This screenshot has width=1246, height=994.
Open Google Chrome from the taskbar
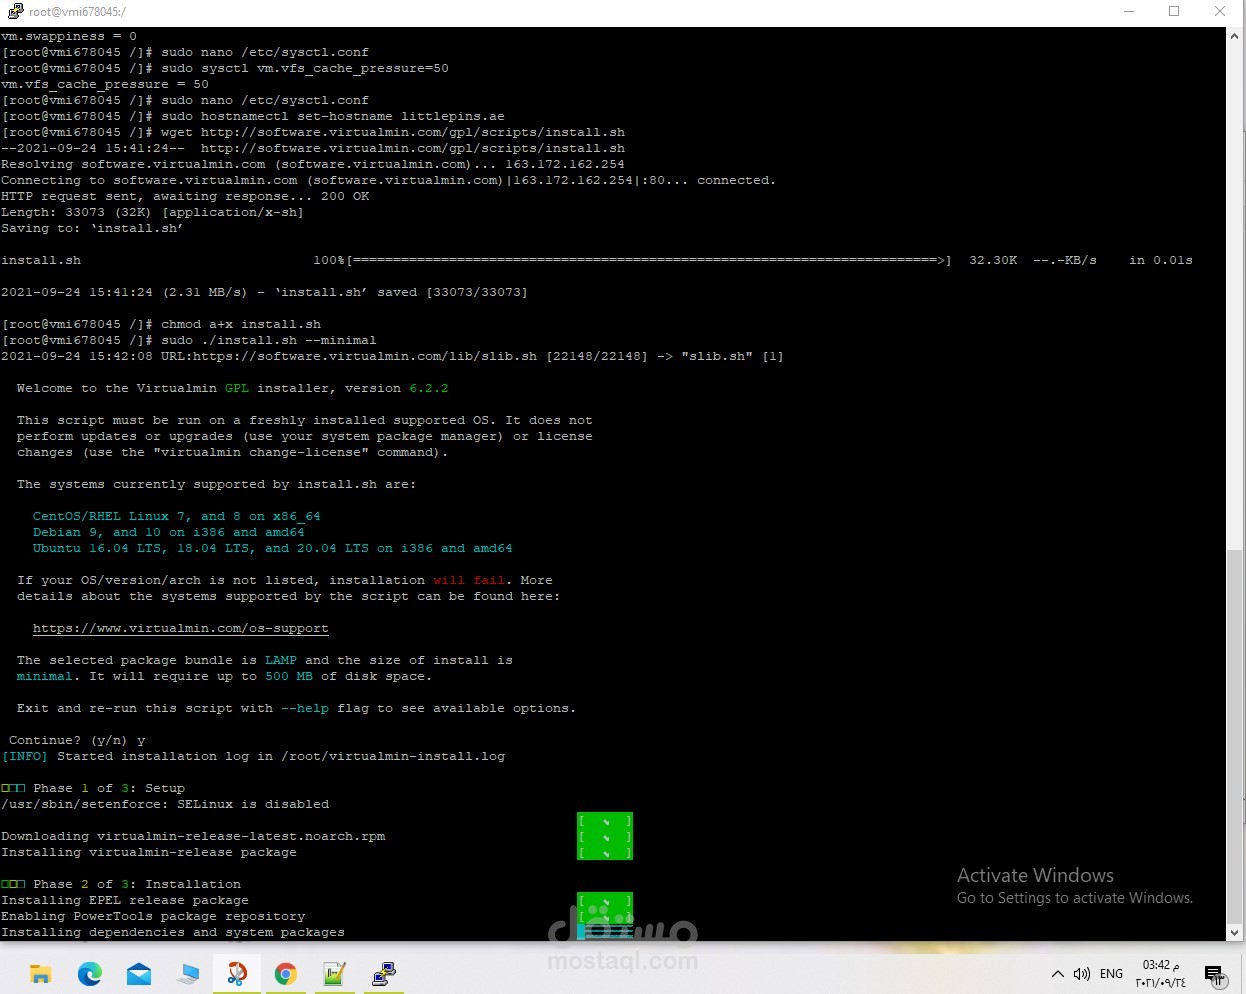(x=286, y=974)
